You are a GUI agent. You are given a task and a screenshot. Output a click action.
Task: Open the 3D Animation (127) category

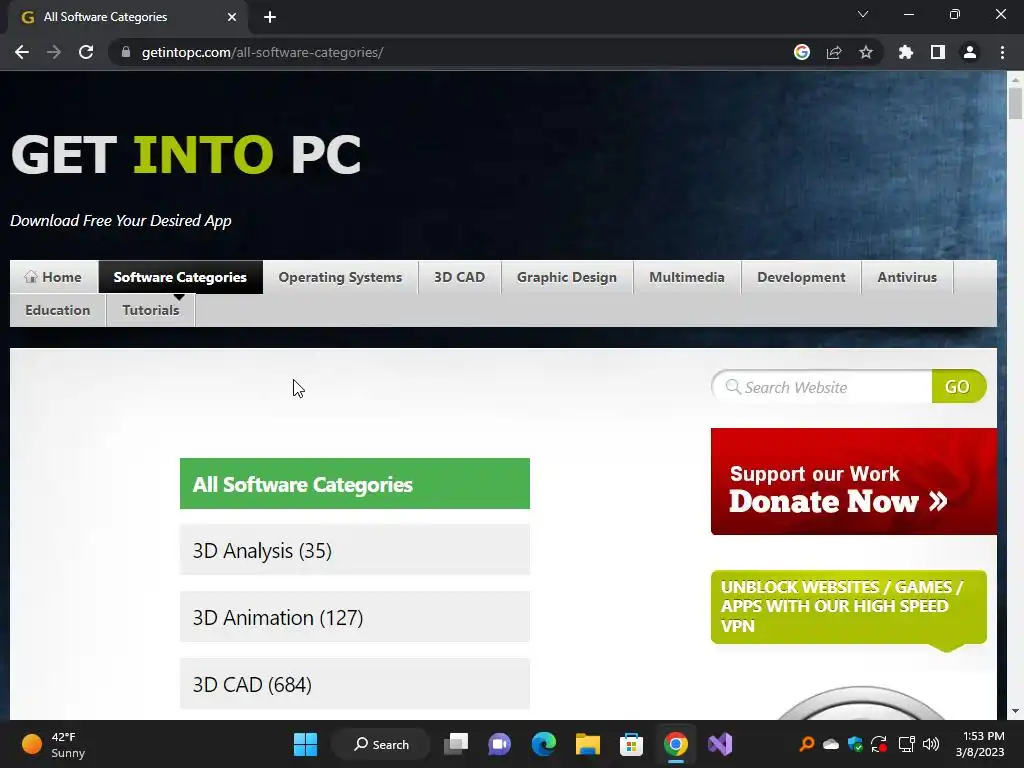point(355,617)
